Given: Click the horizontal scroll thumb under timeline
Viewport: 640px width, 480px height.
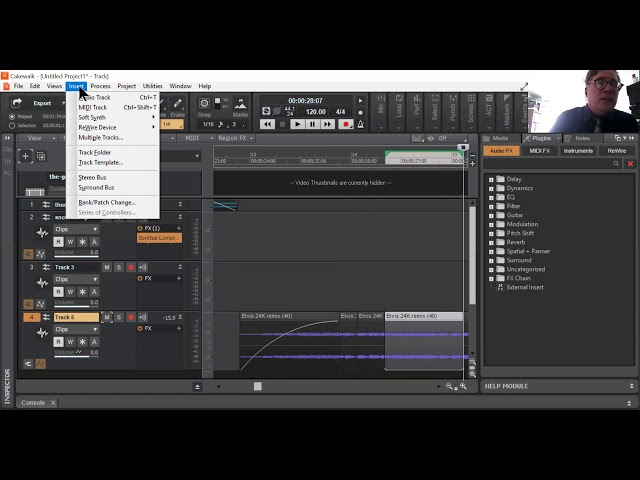Looking at the screenshot, I should click(258, 386).
